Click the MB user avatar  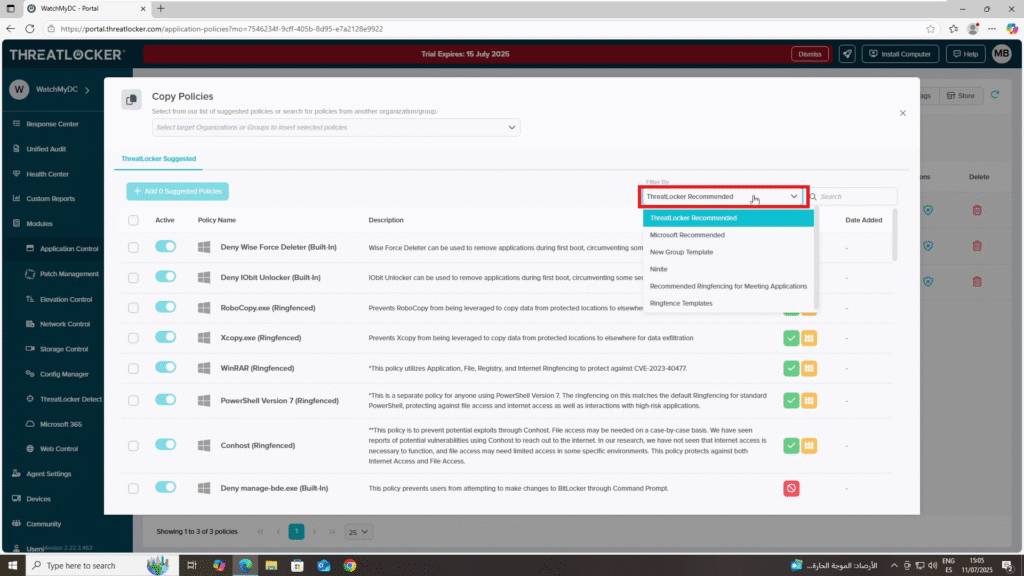(x=1002, y=54)
